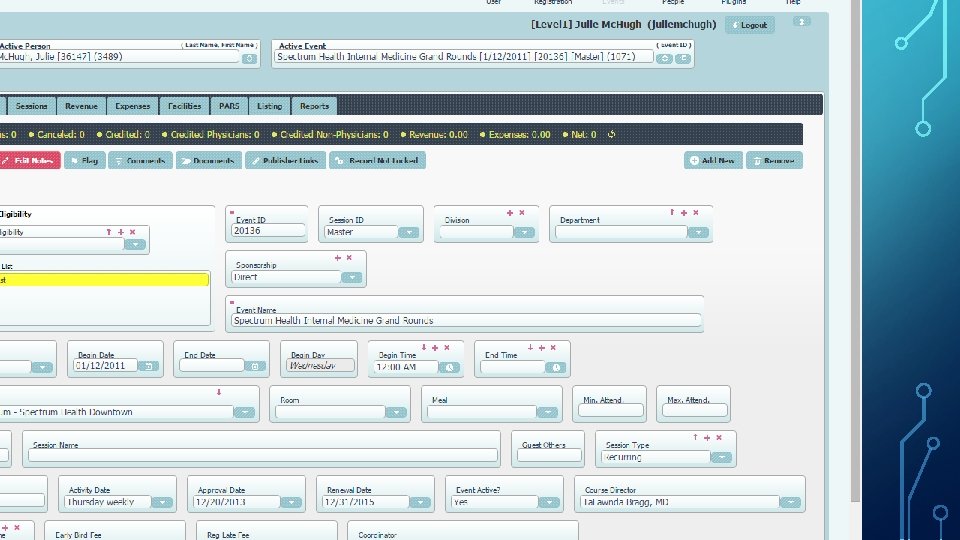Click the Event ID input field
Viewport: 960px width, 540px height.
point(268,231)
